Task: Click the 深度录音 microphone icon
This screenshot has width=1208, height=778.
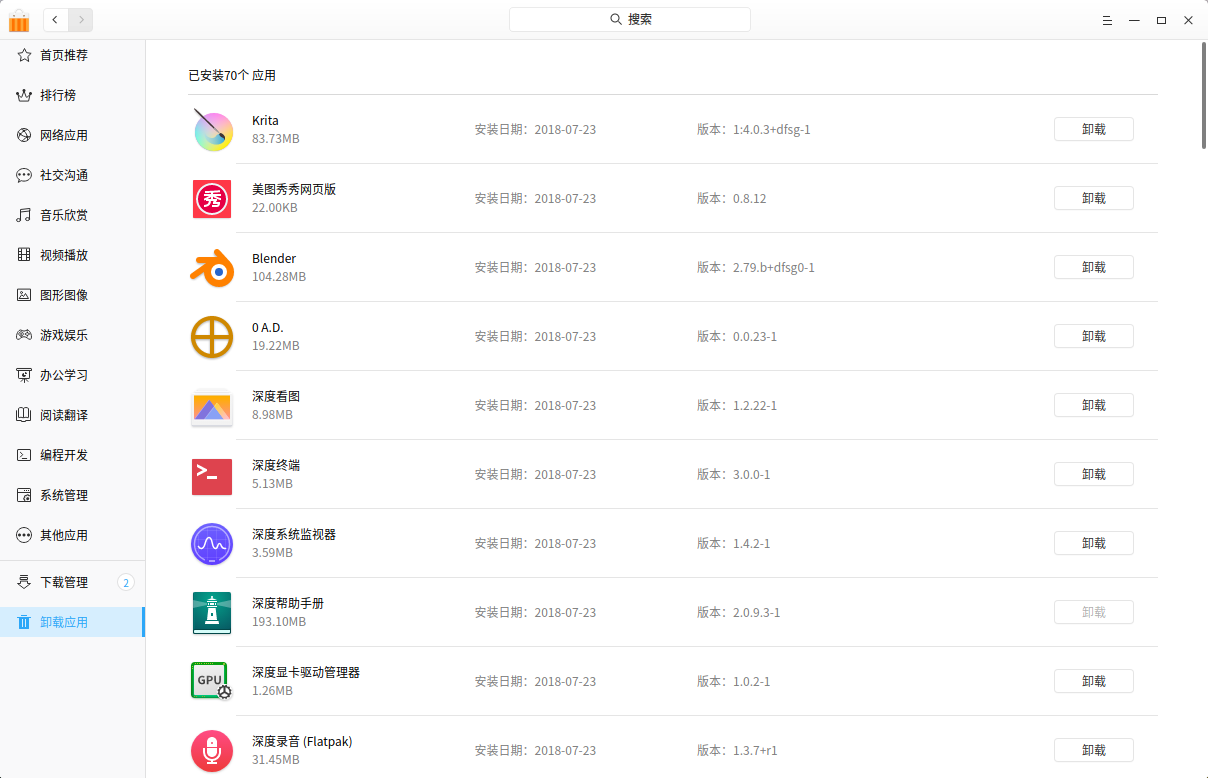Action: 212,750
